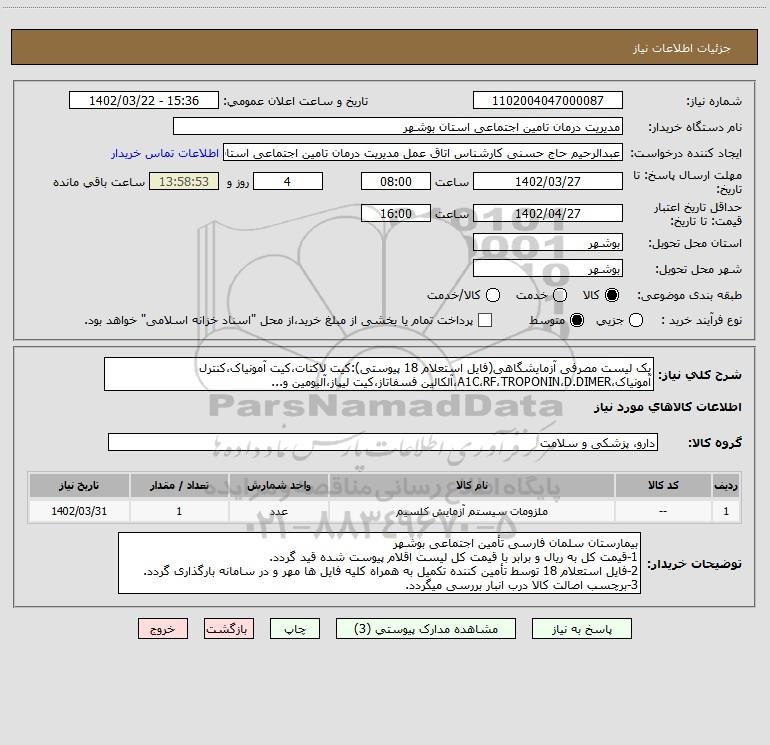Click item name 'ملزومات سیستم آزمایش کلسیم'

click(x=471, y=511)
